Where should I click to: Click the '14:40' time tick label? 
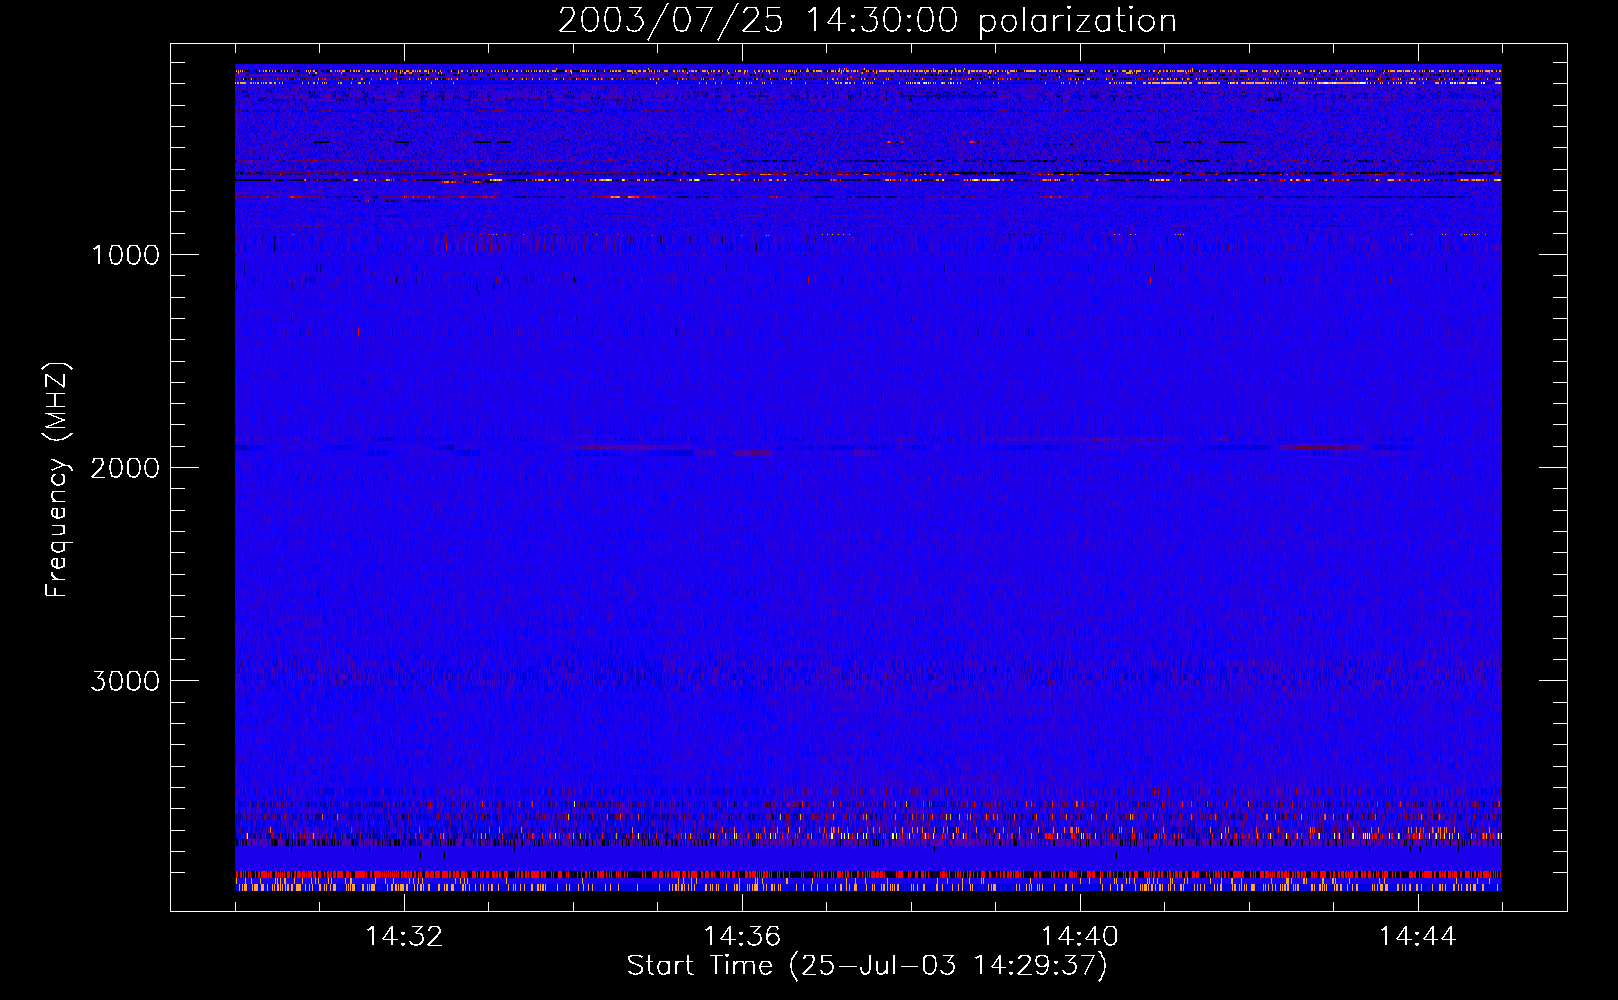pyautogui.click(x=1080, y=937)
